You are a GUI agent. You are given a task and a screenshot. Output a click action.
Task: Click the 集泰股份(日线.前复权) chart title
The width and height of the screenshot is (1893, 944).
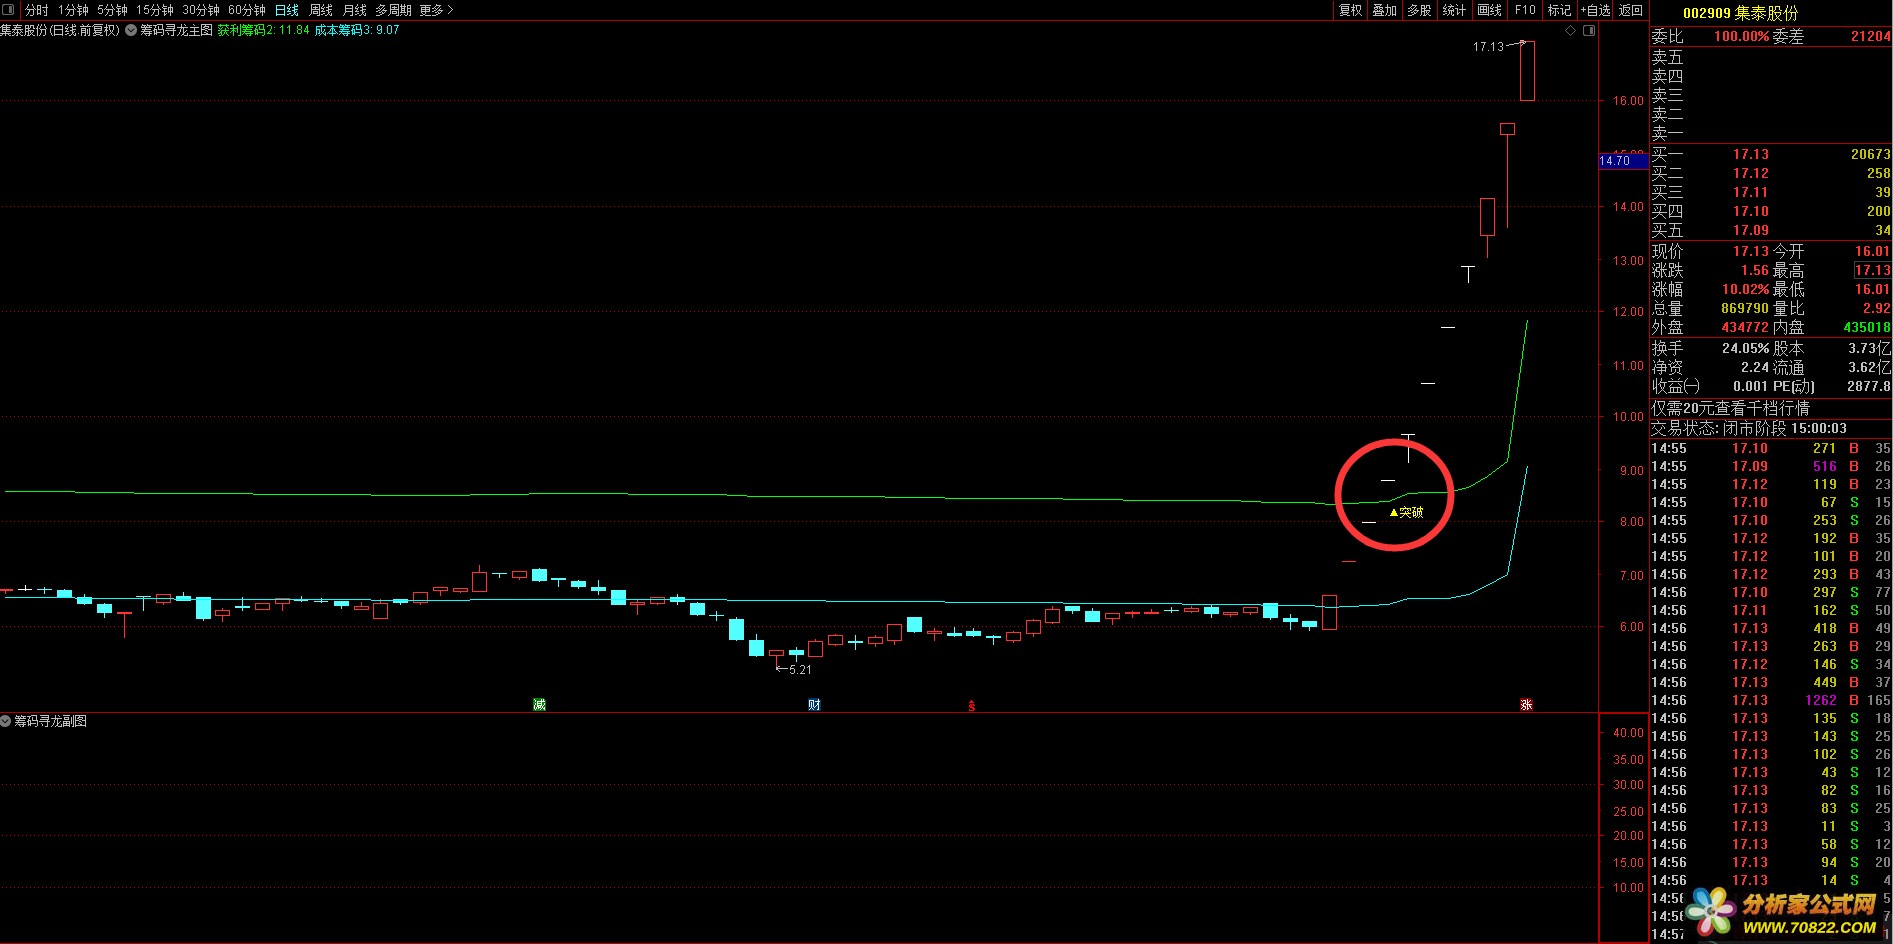coord(60,30)
